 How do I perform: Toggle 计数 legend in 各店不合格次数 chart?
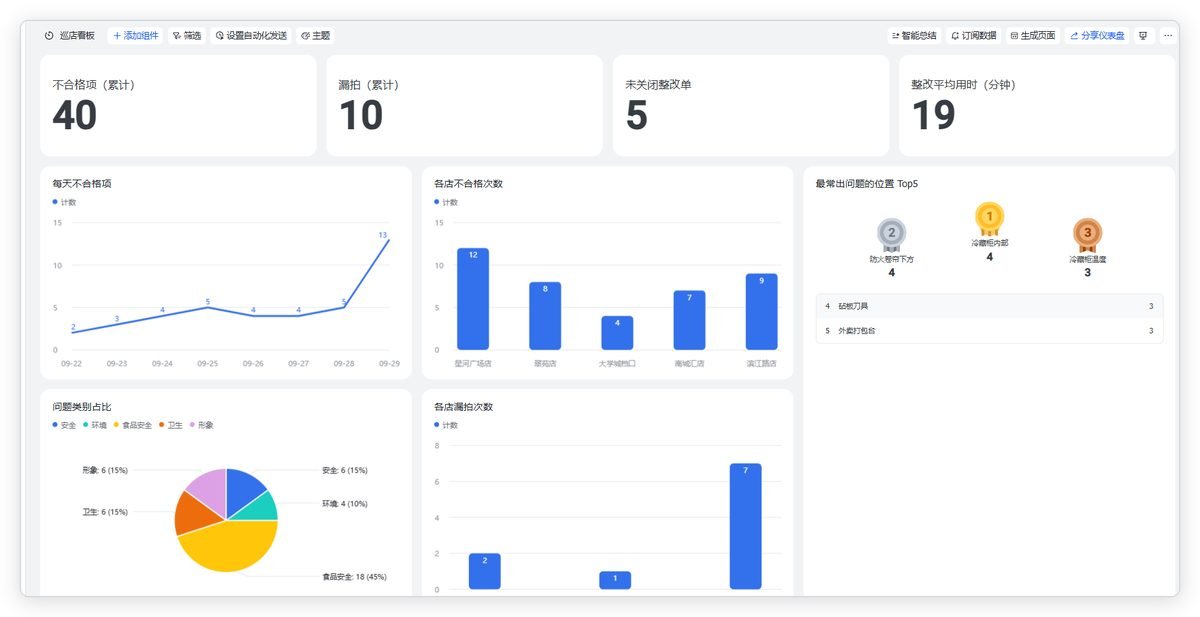(x=446, y=202)
